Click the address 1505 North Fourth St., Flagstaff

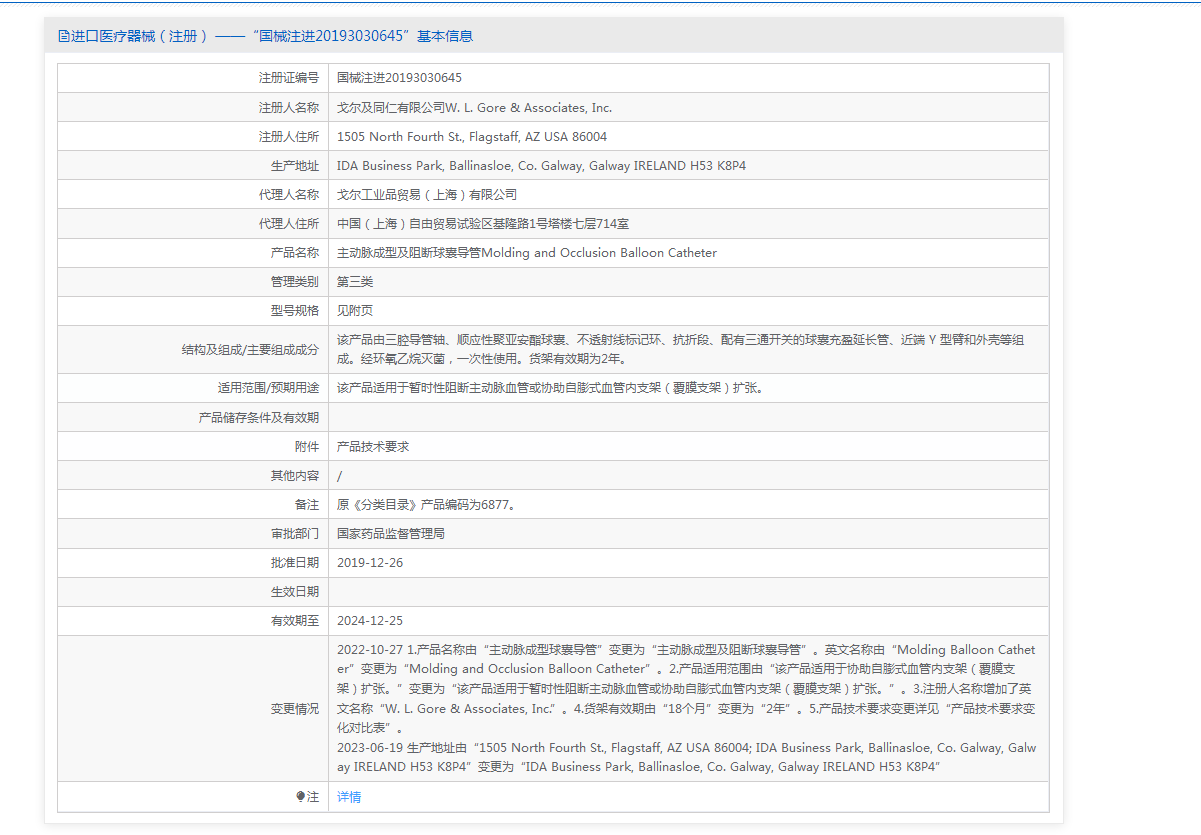tap(472, 136)
